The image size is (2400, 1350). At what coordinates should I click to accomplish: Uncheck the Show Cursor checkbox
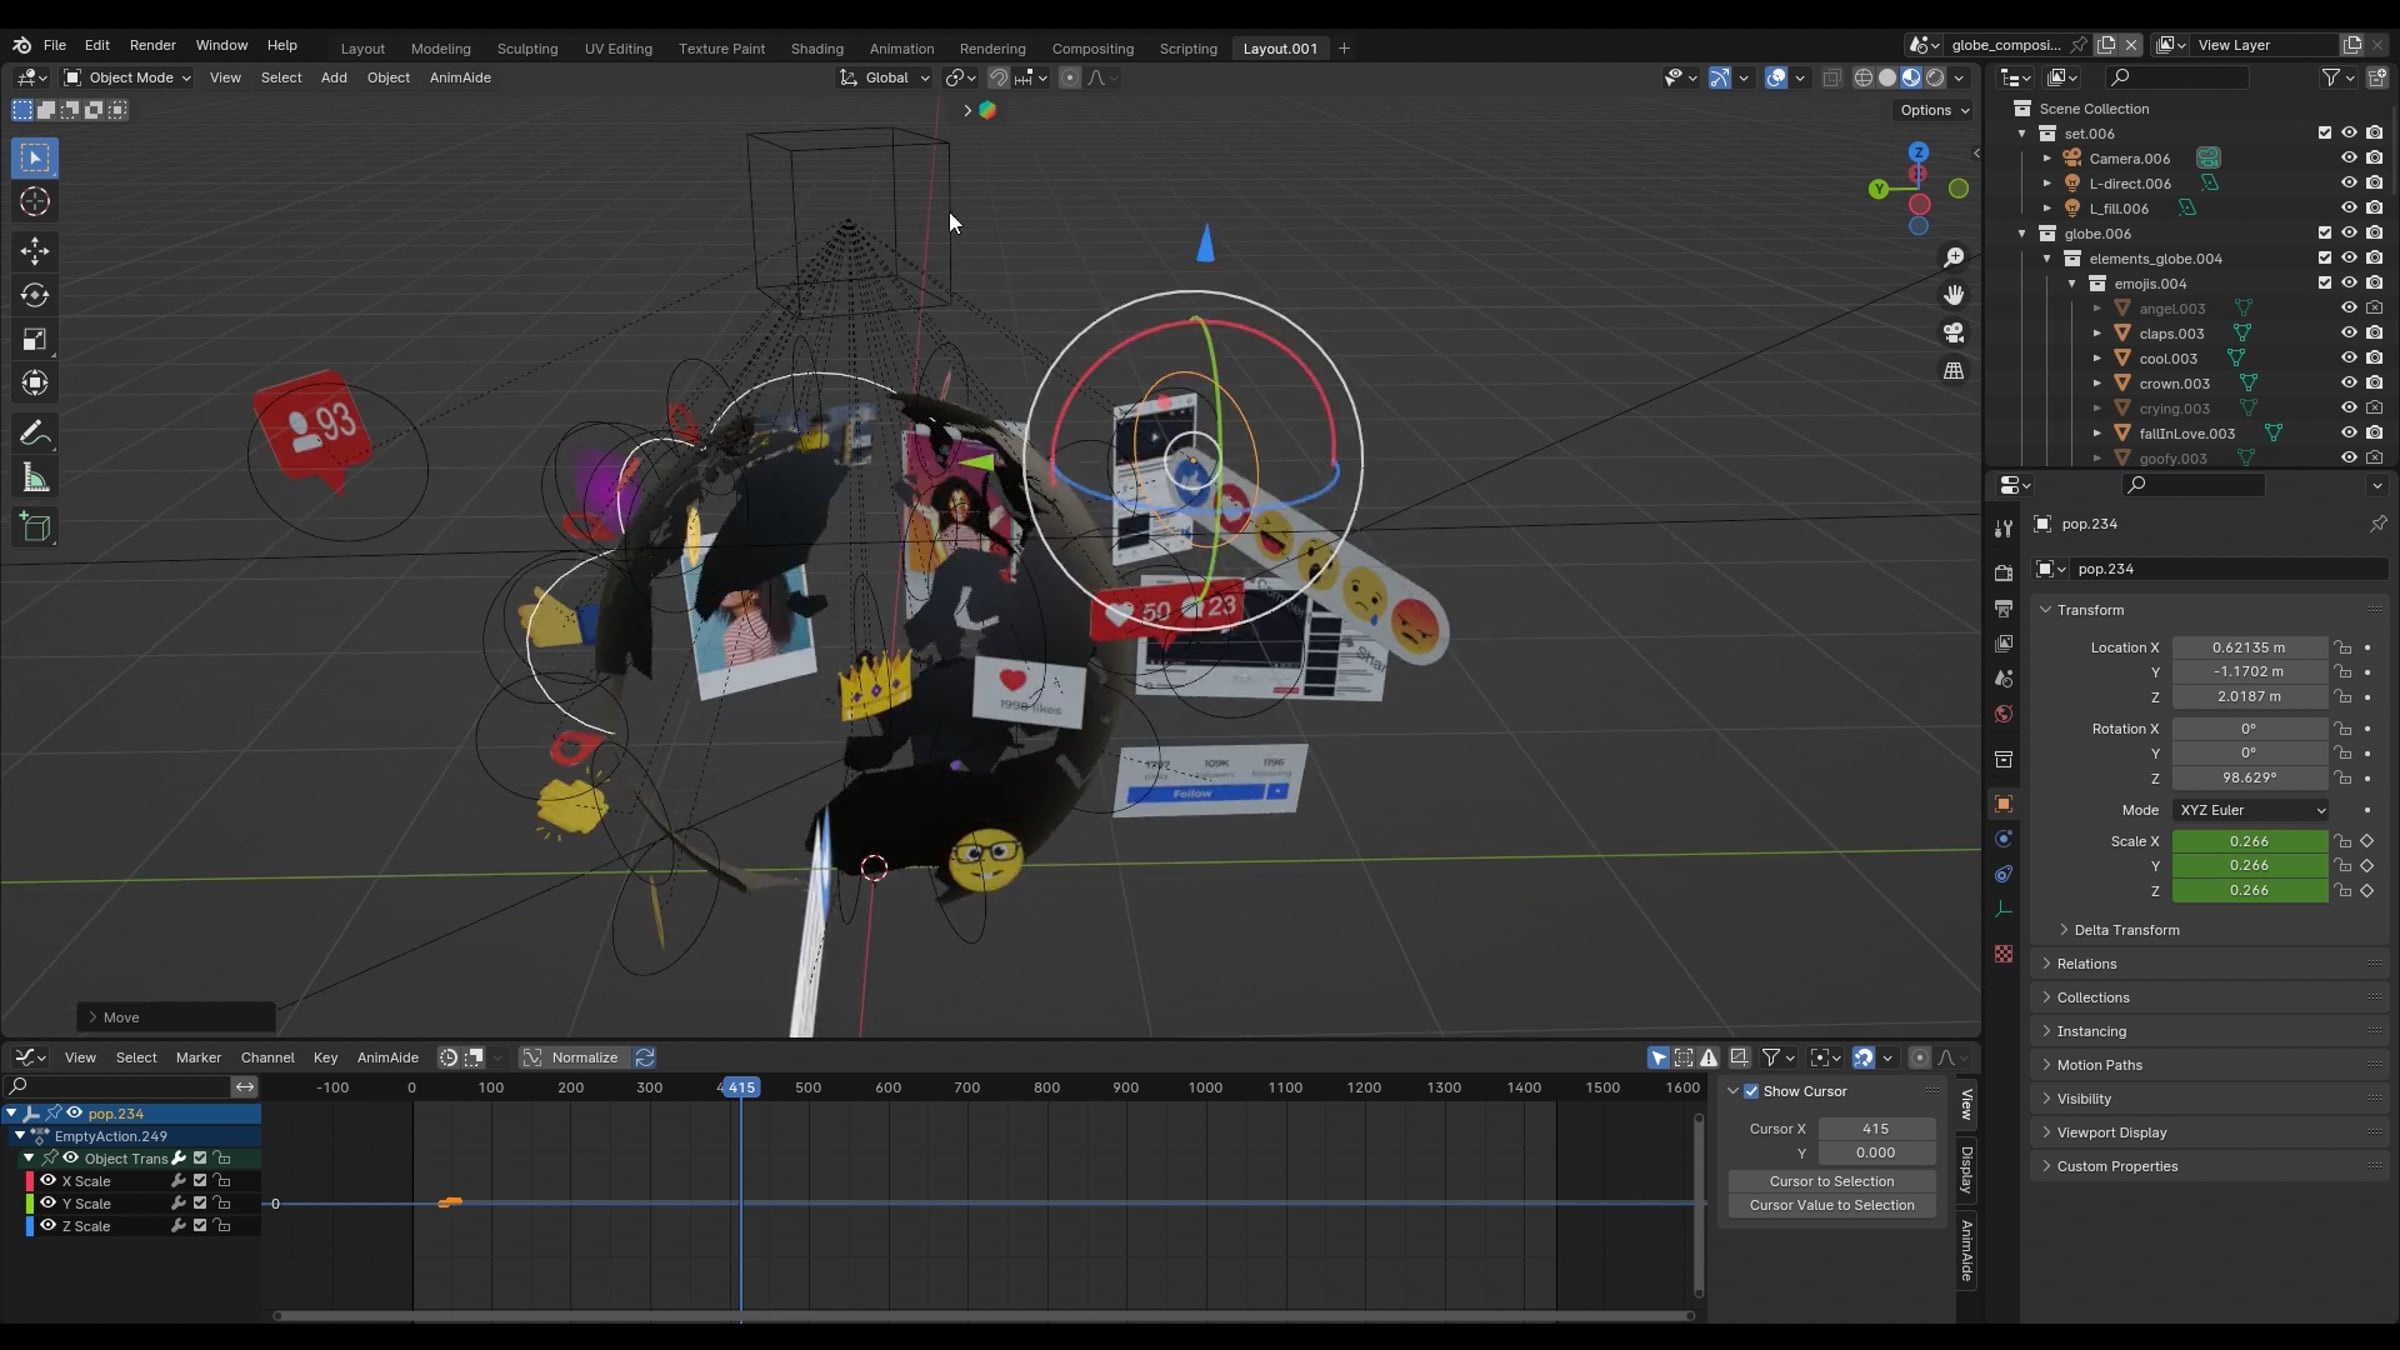[1751, 1091]
